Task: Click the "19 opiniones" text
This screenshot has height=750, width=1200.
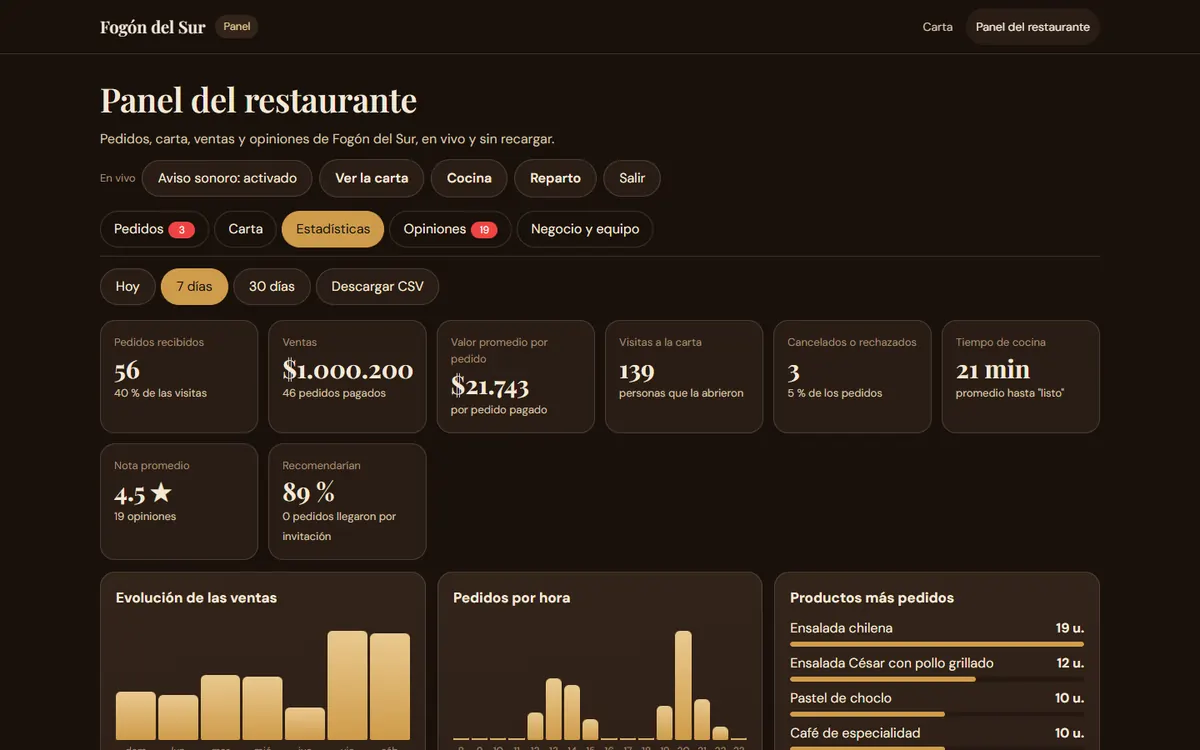Action: point(145,517)
